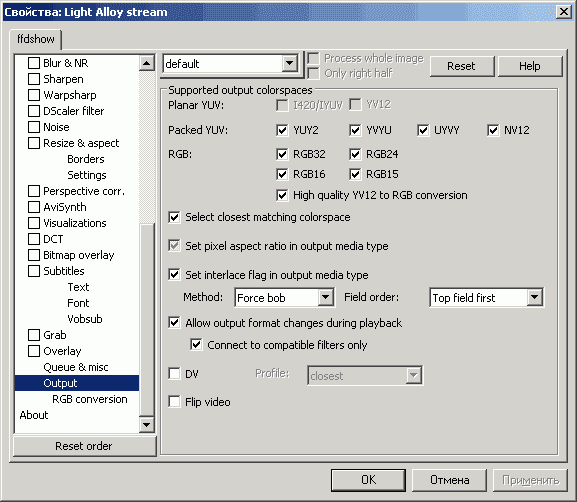Enable the Flip video checkbox
577x502 pixels.
point(174,402)
